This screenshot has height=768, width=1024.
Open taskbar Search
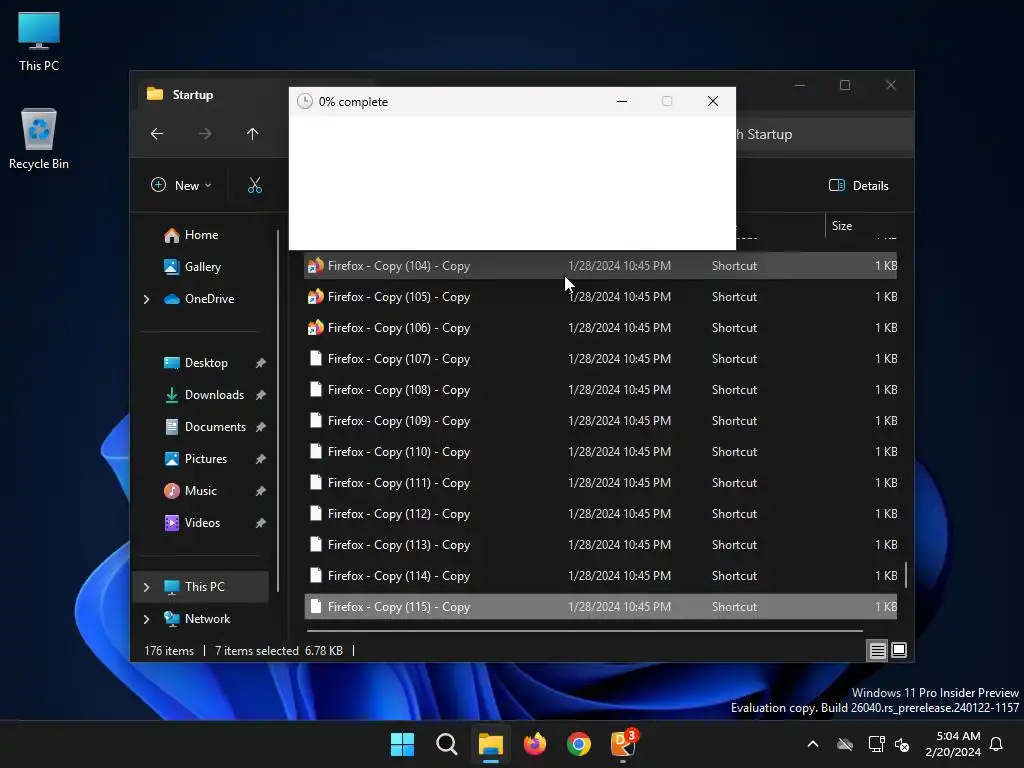click(447, 744)
